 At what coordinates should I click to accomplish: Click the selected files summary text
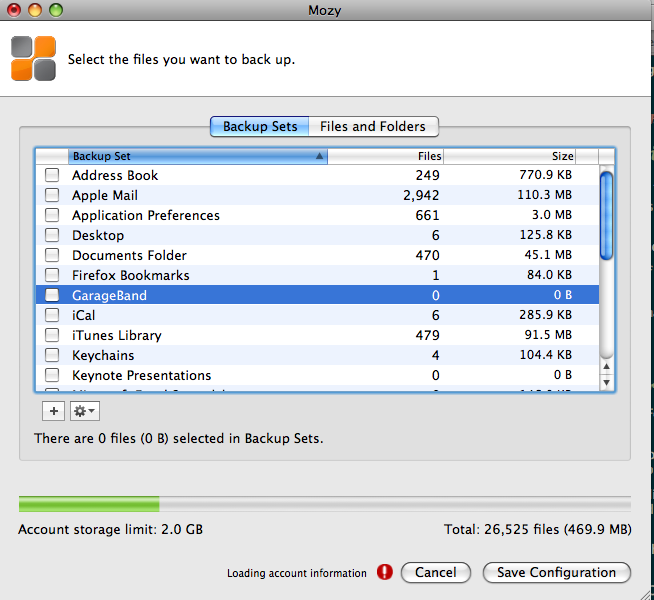[179, 438]
